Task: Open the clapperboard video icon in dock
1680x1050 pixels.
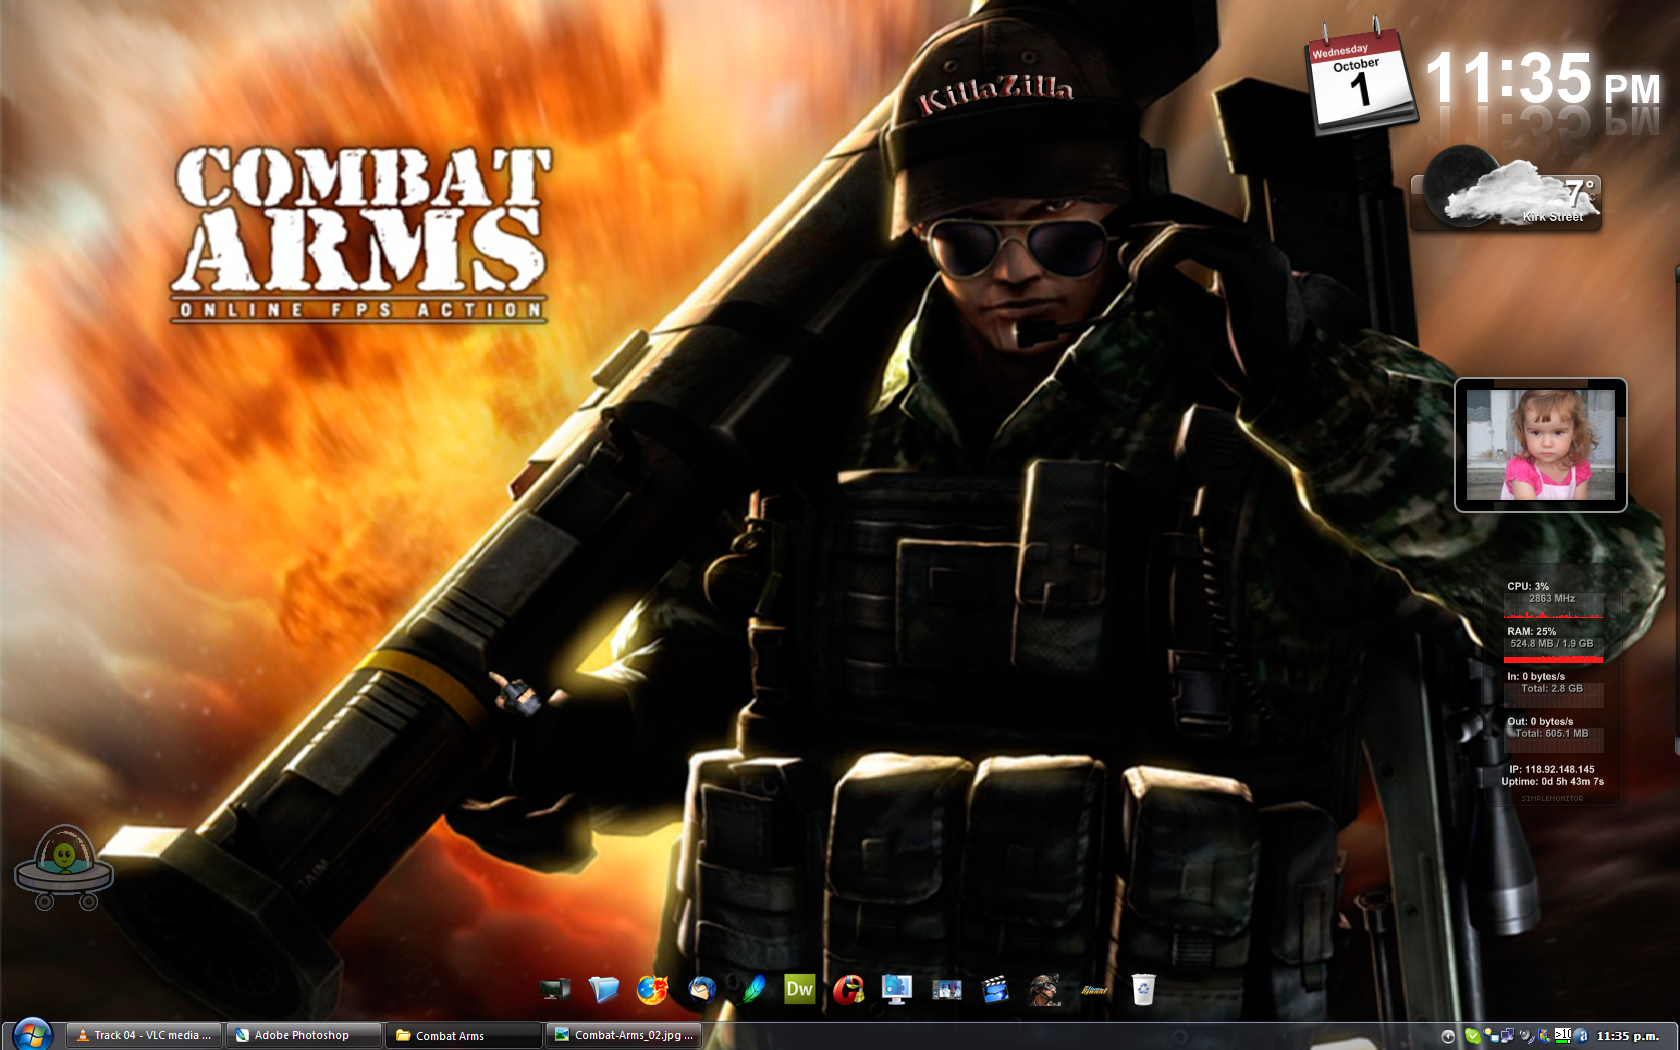Action: click(x=995, y=989)
